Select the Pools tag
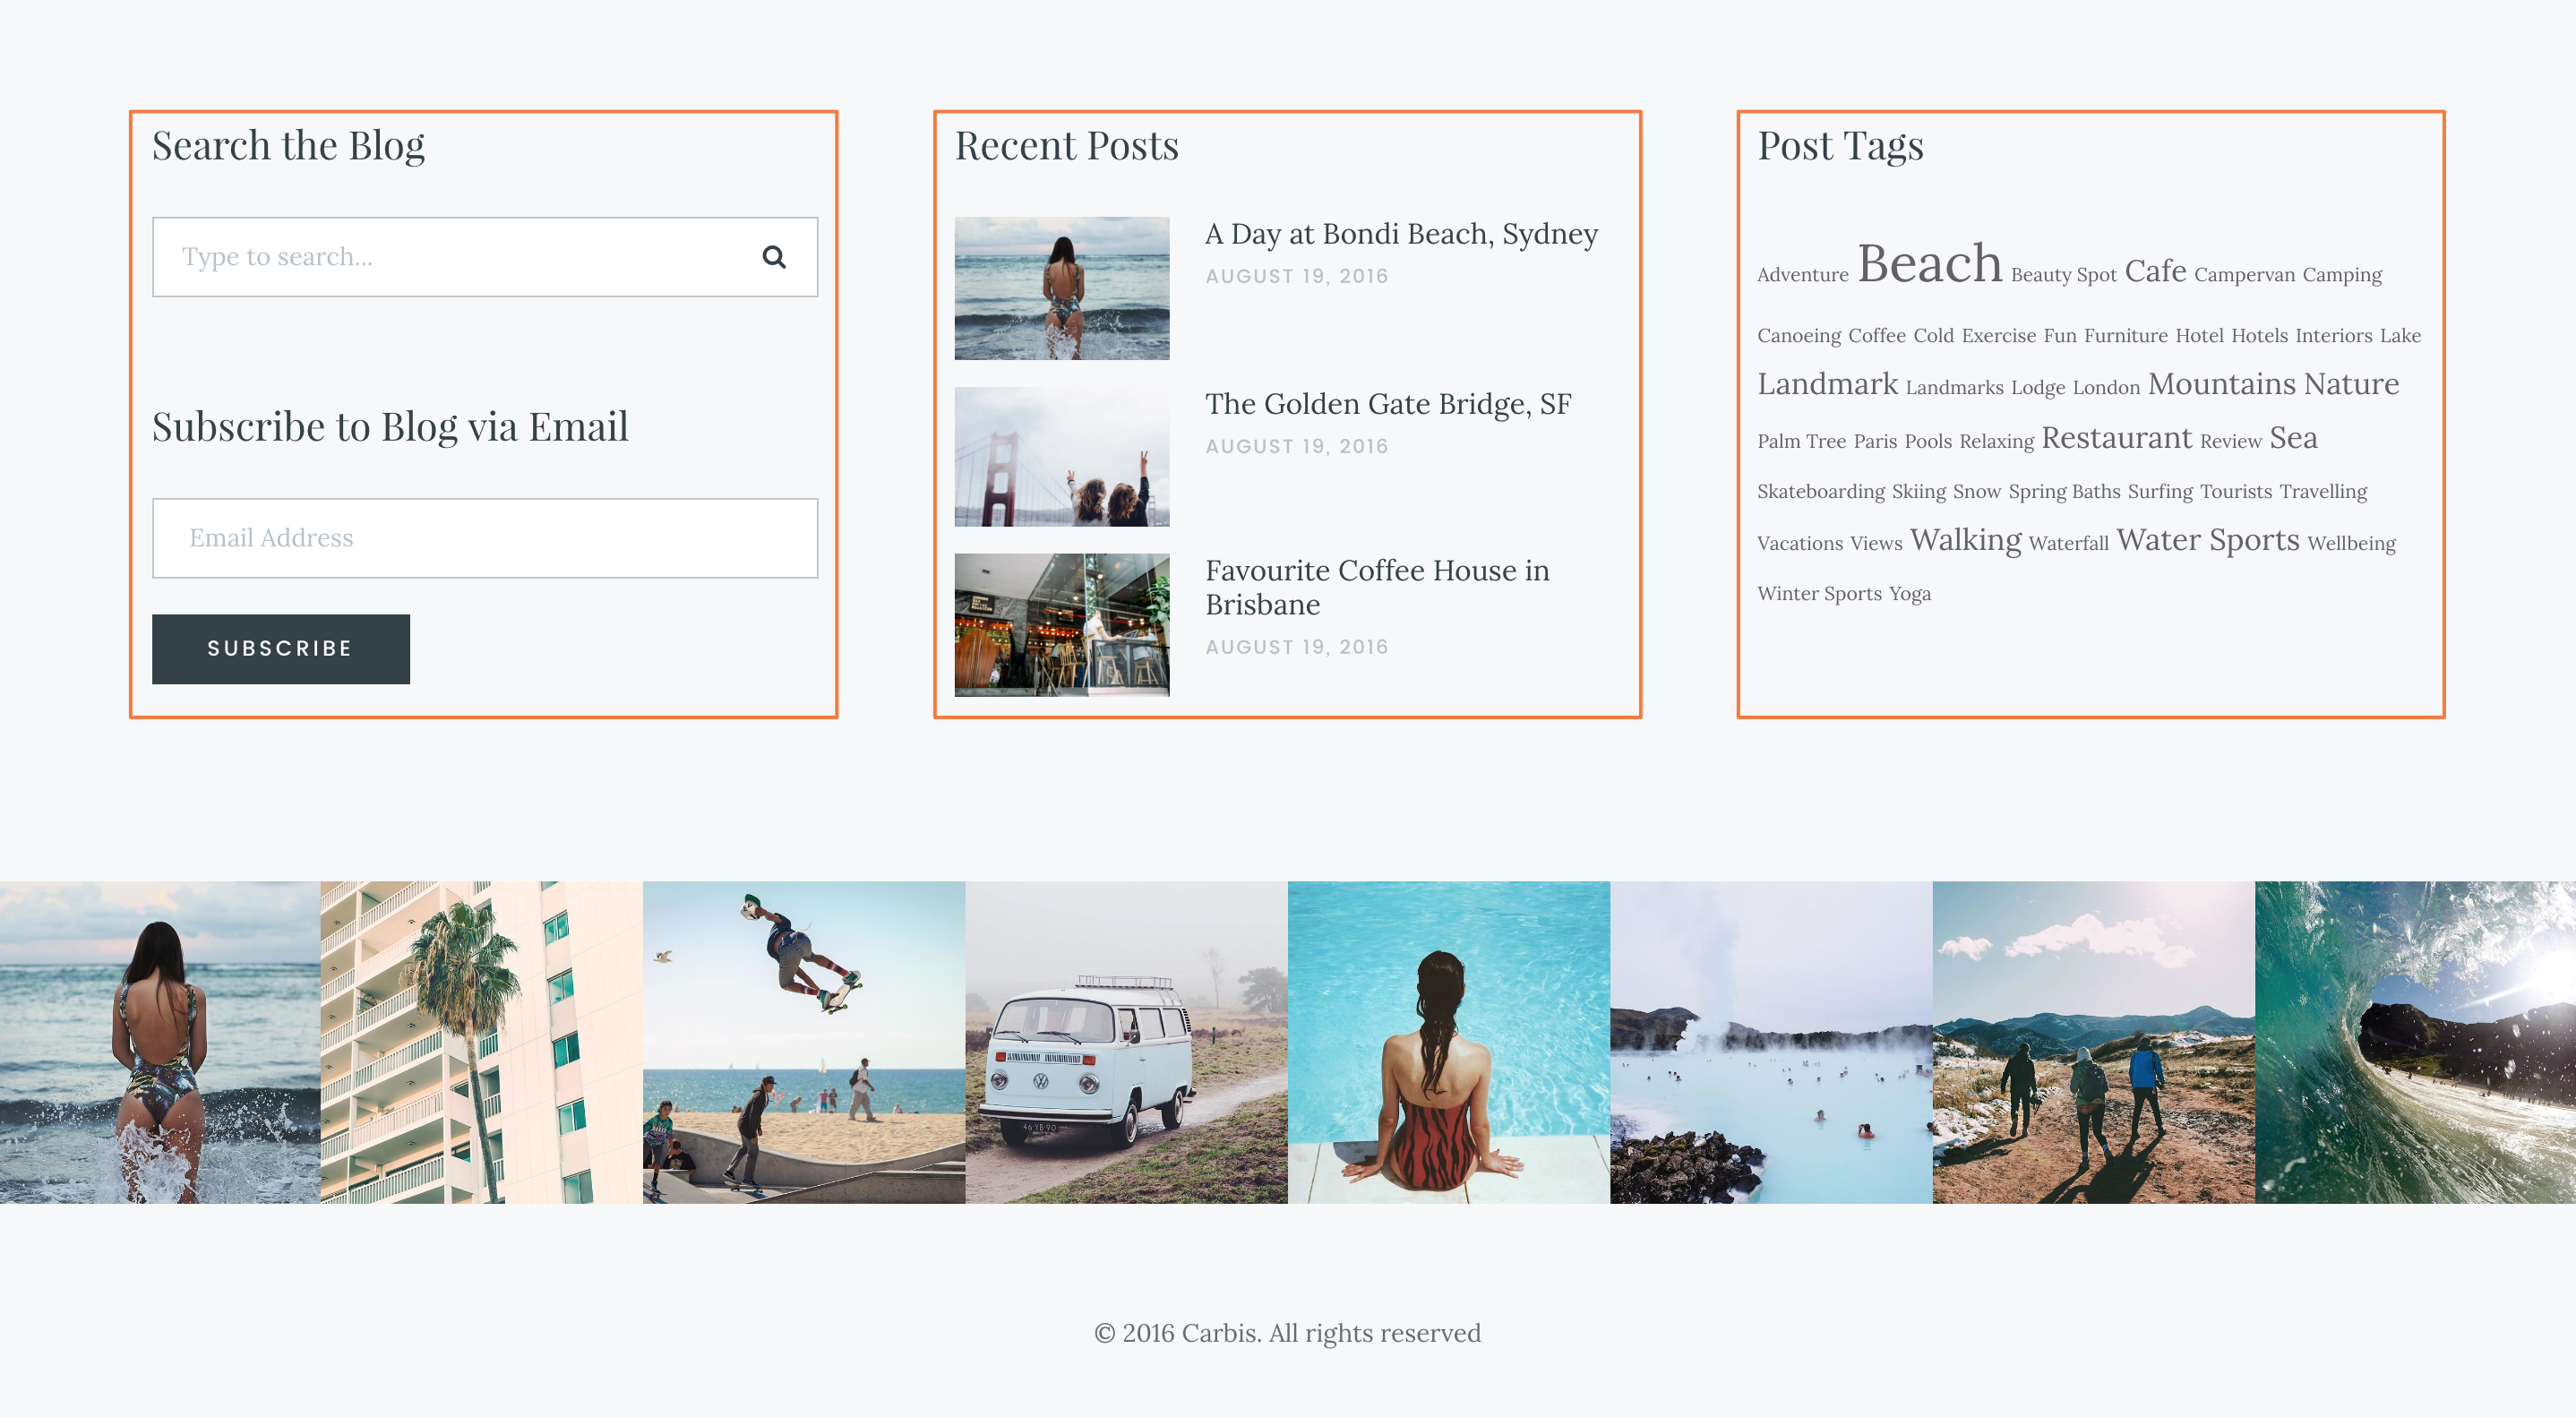 1927,441
